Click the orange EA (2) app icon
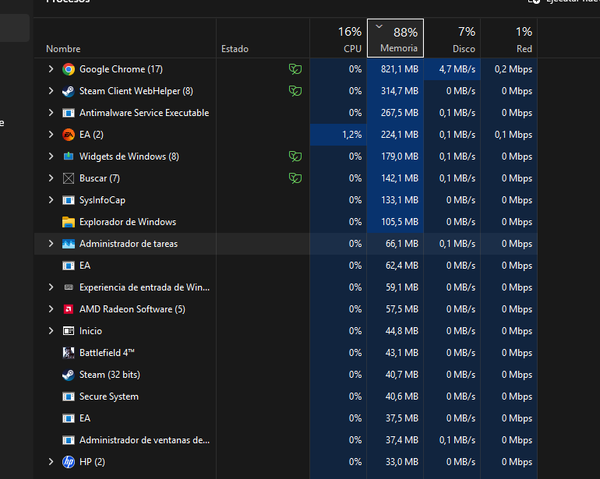Screen dimensions: 600x479 click(69, 134)
